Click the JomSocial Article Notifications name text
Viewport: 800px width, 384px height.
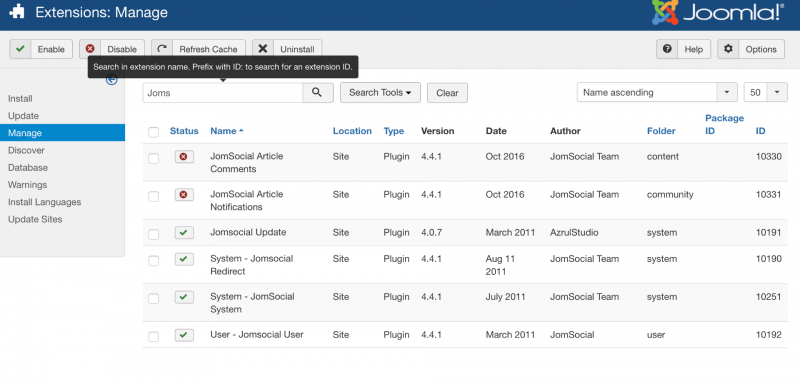click(246, 200)
